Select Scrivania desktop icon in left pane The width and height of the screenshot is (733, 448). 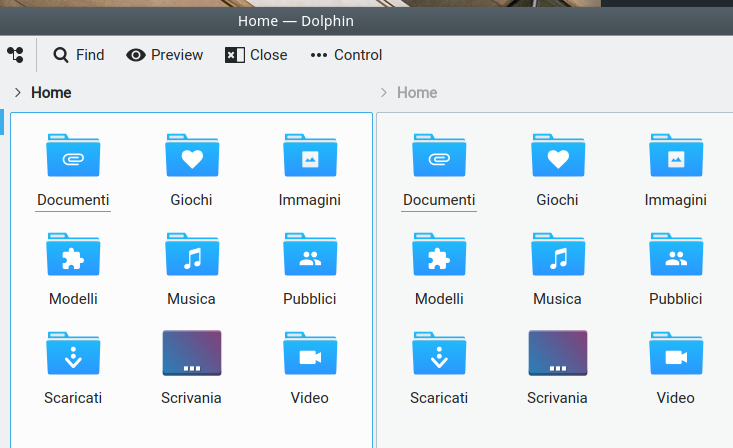(x=192, y=353)
